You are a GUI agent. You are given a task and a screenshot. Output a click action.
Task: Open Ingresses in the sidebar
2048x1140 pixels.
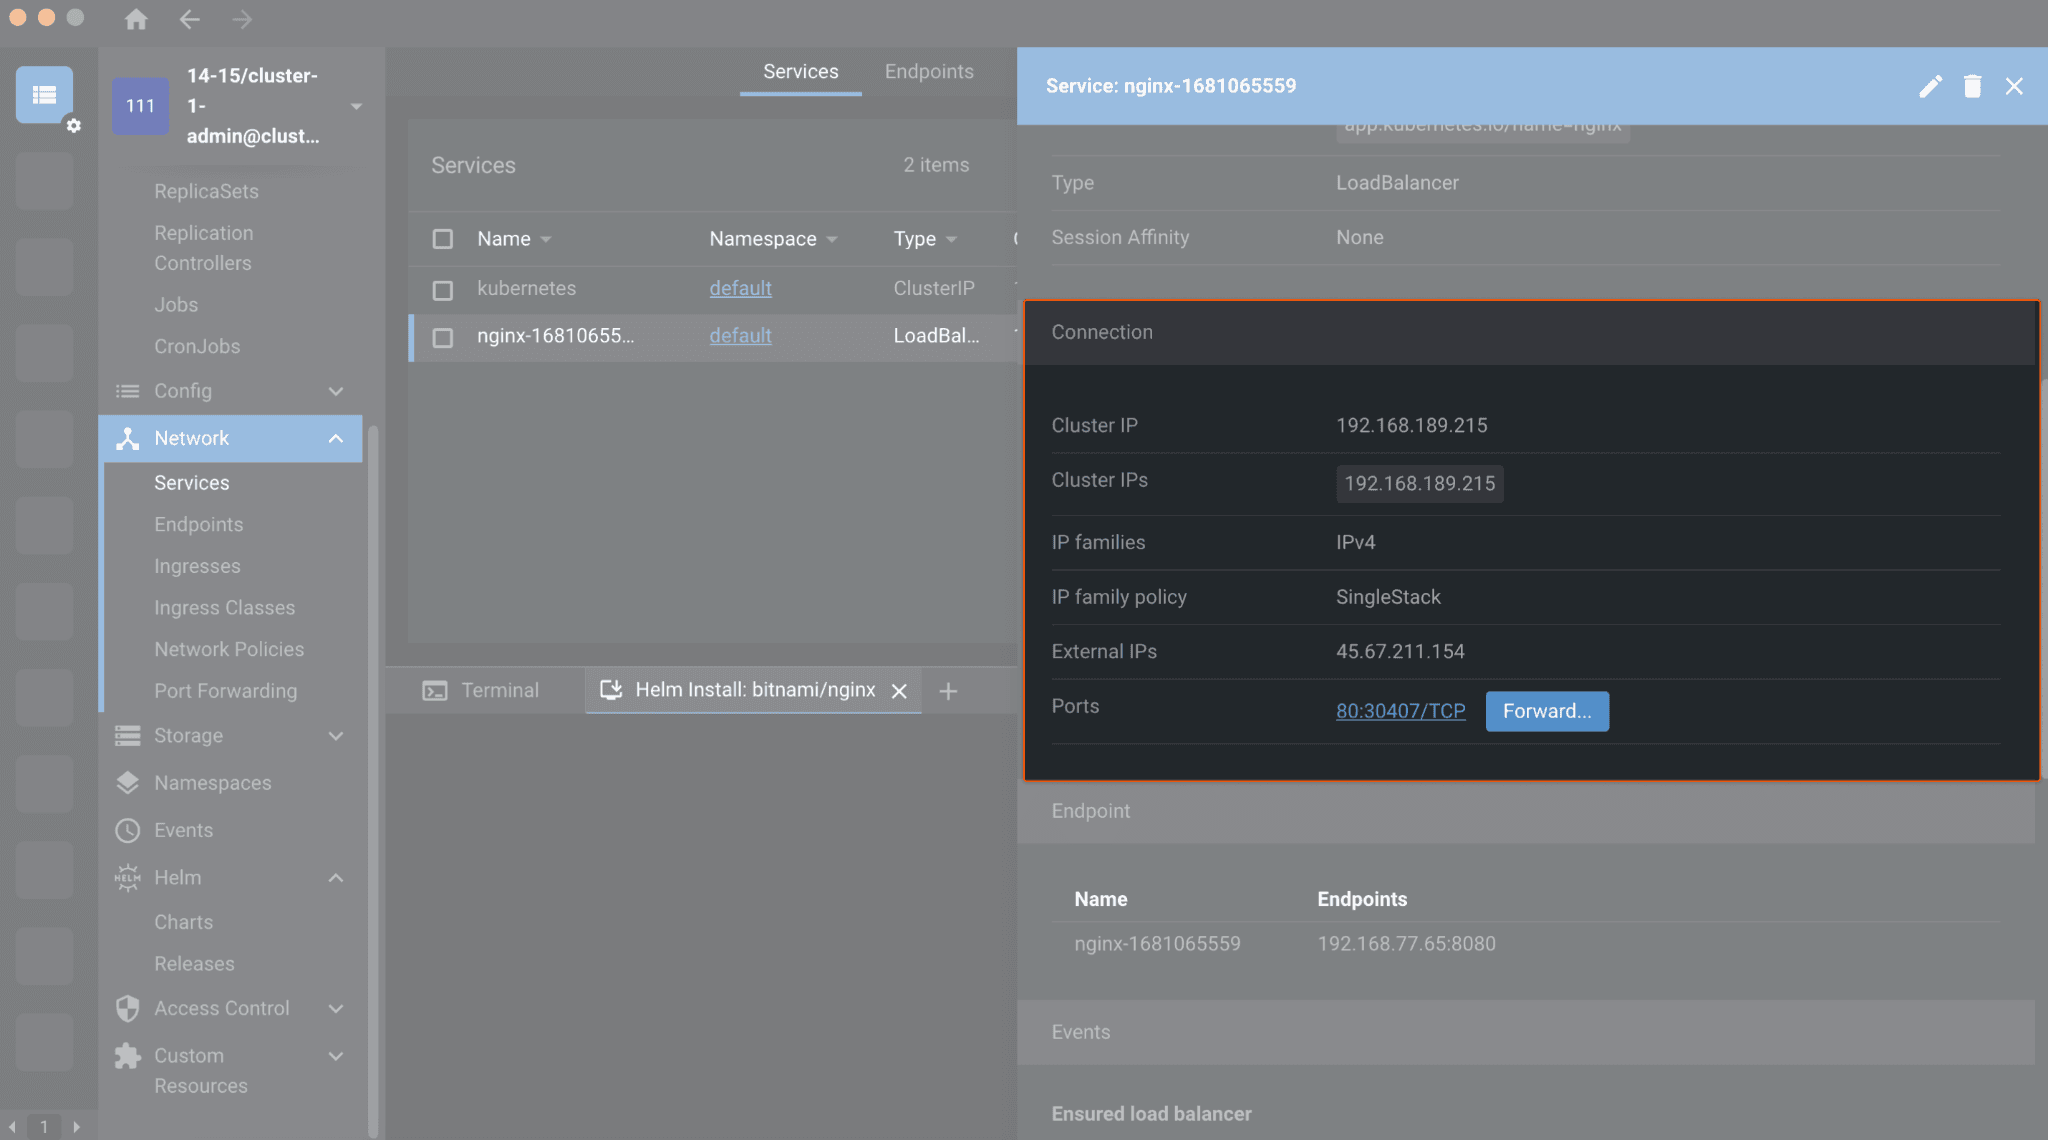(197, 567)
